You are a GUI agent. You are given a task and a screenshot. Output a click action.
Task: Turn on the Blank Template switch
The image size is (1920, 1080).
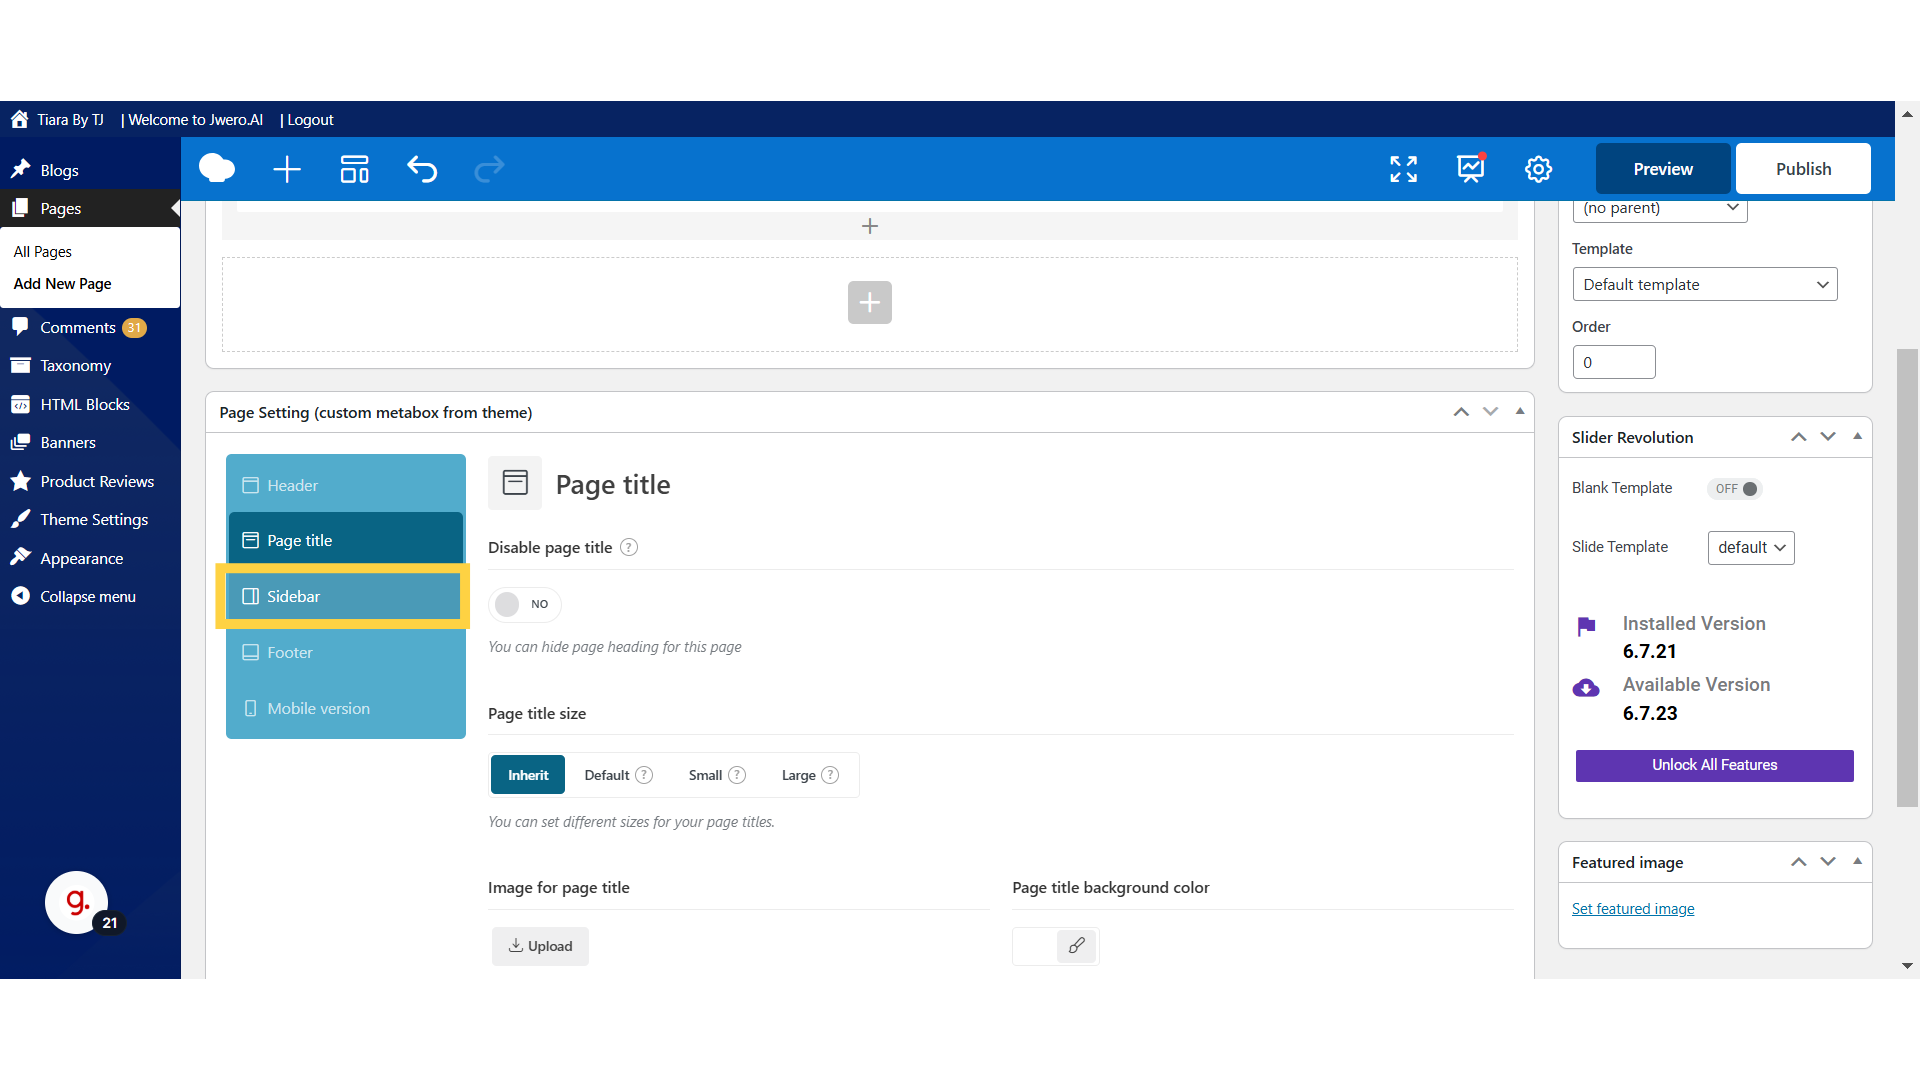point(1734,489)
